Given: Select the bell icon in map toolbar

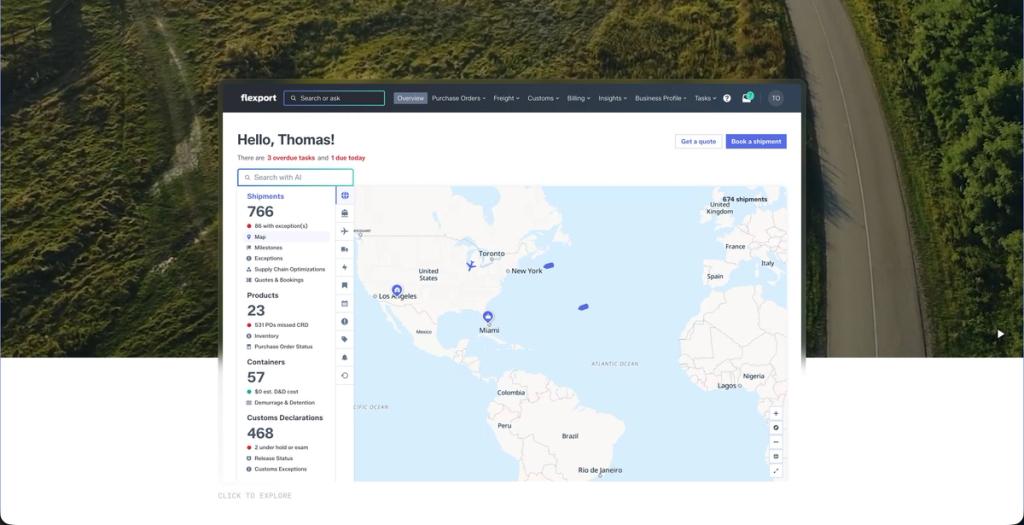Looking at the screenshot, I should [x=345, y=357].
